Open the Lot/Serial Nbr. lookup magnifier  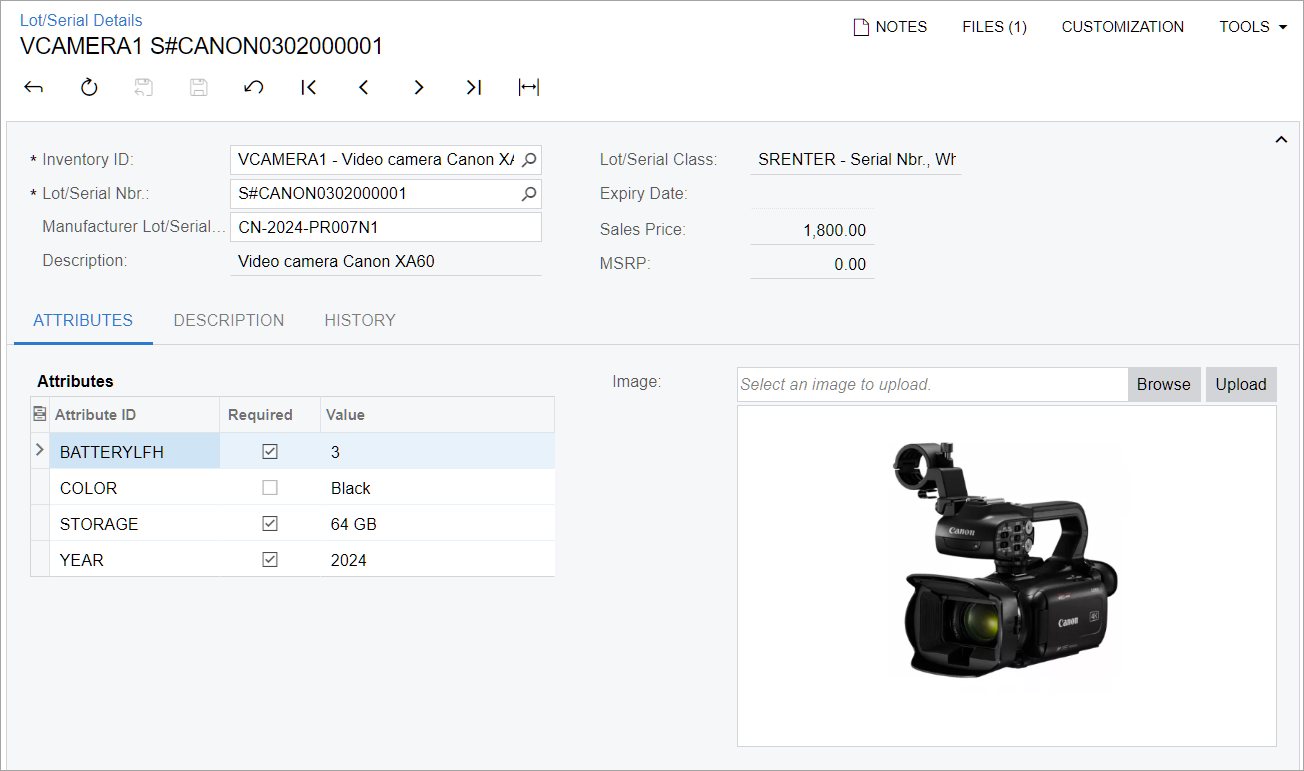click(x=530, y=193)
